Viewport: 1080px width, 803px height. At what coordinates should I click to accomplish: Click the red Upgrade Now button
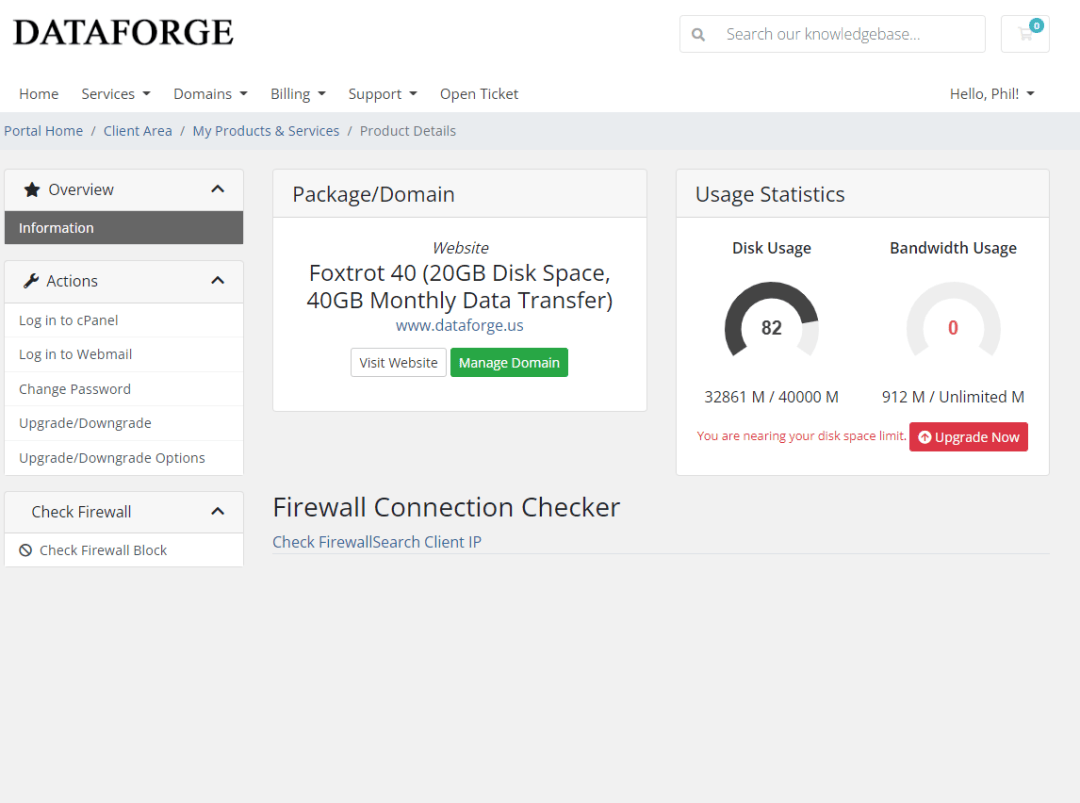[x=968, y=437]
